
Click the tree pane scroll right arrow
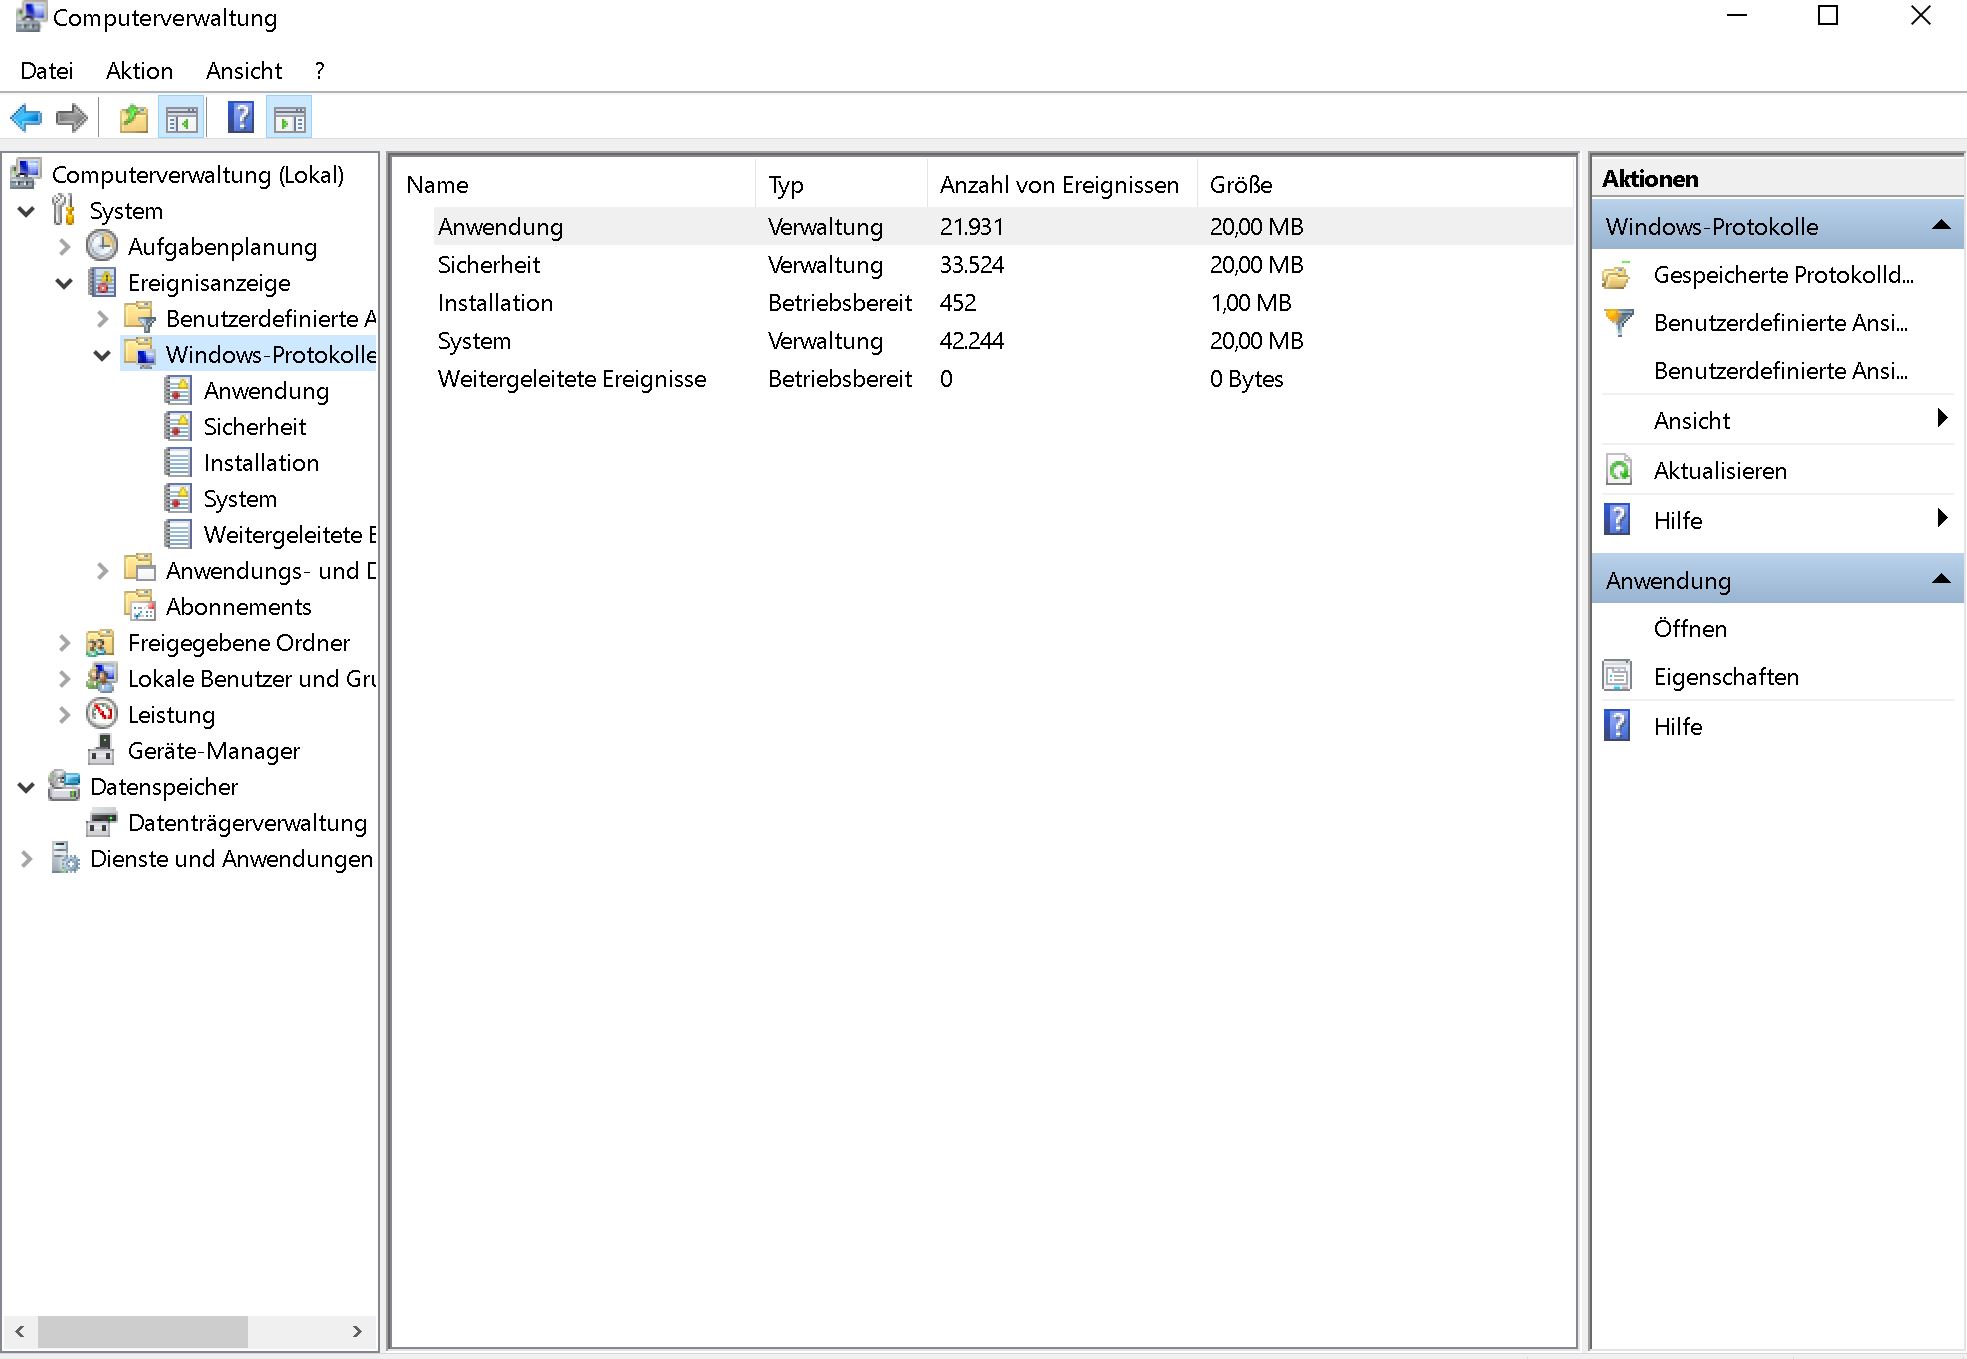(358, 1331)
